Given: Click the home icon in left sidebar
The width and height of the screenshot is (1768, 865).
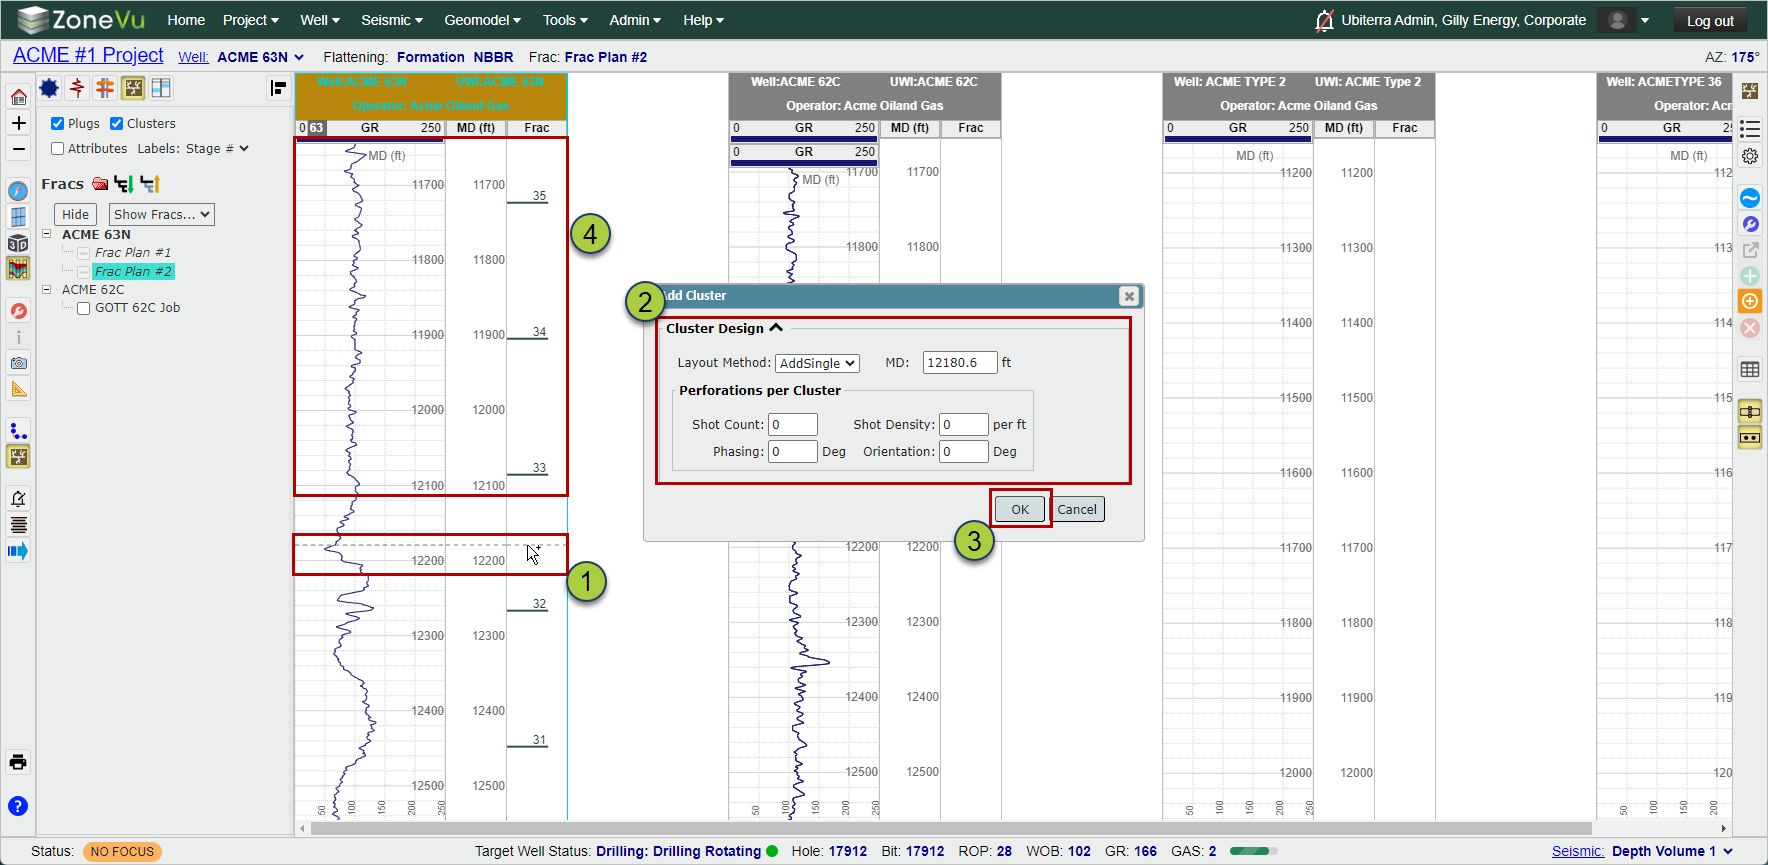Looking at the screenshot, I should [18, 97].
